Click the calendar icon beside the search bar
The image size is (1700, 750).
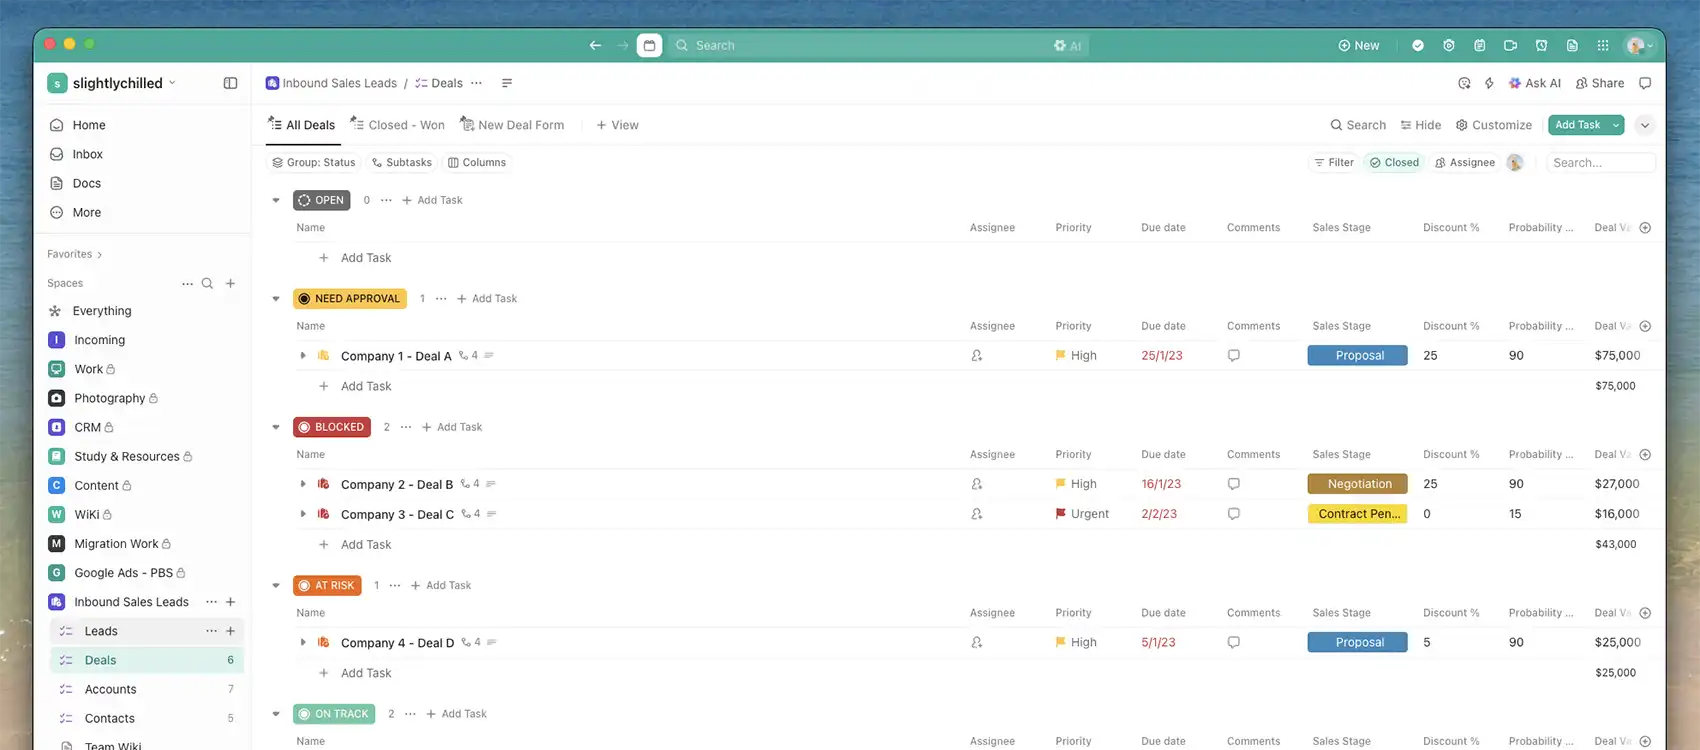[649, 45]
